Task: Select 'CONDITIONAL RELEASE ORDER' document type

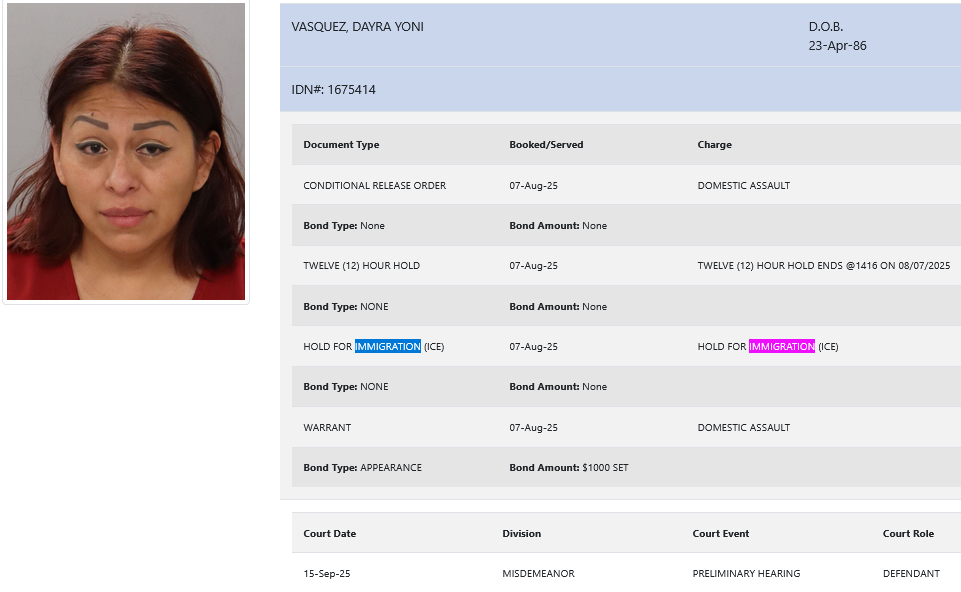Action: coord(374,186)
